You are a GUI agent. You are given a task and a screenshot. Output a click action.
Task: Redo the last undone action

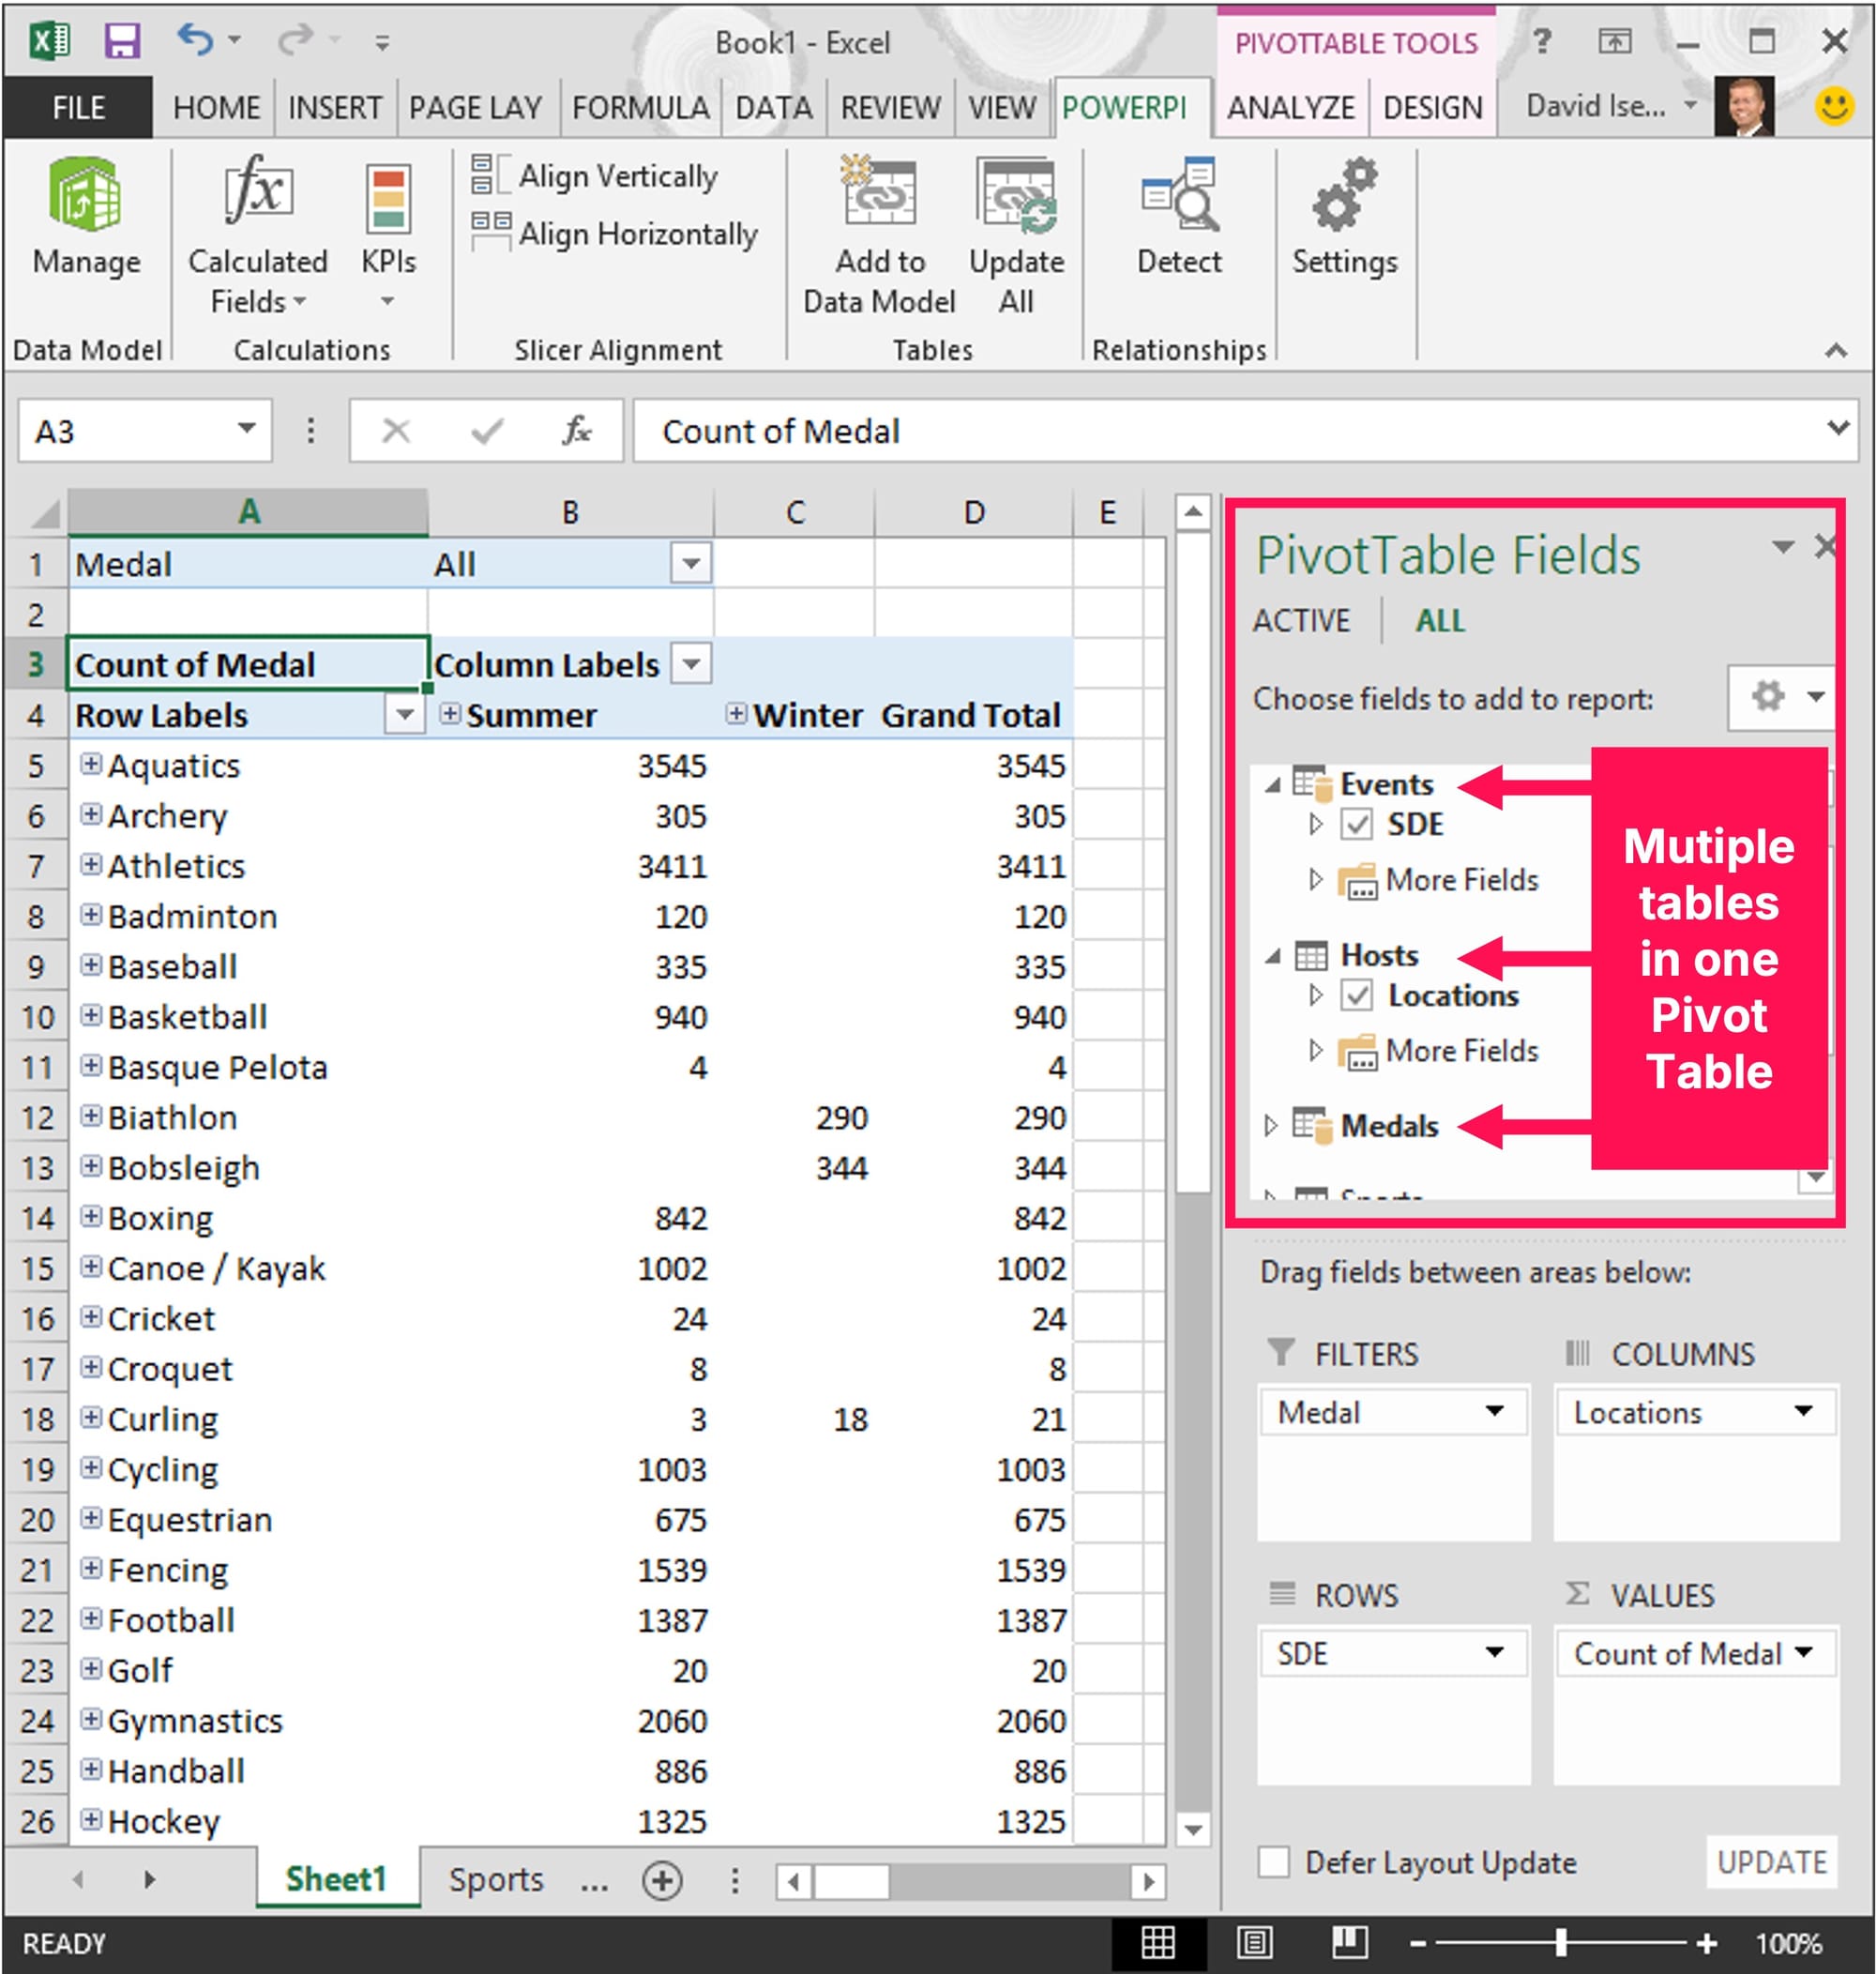pos(296,41)
